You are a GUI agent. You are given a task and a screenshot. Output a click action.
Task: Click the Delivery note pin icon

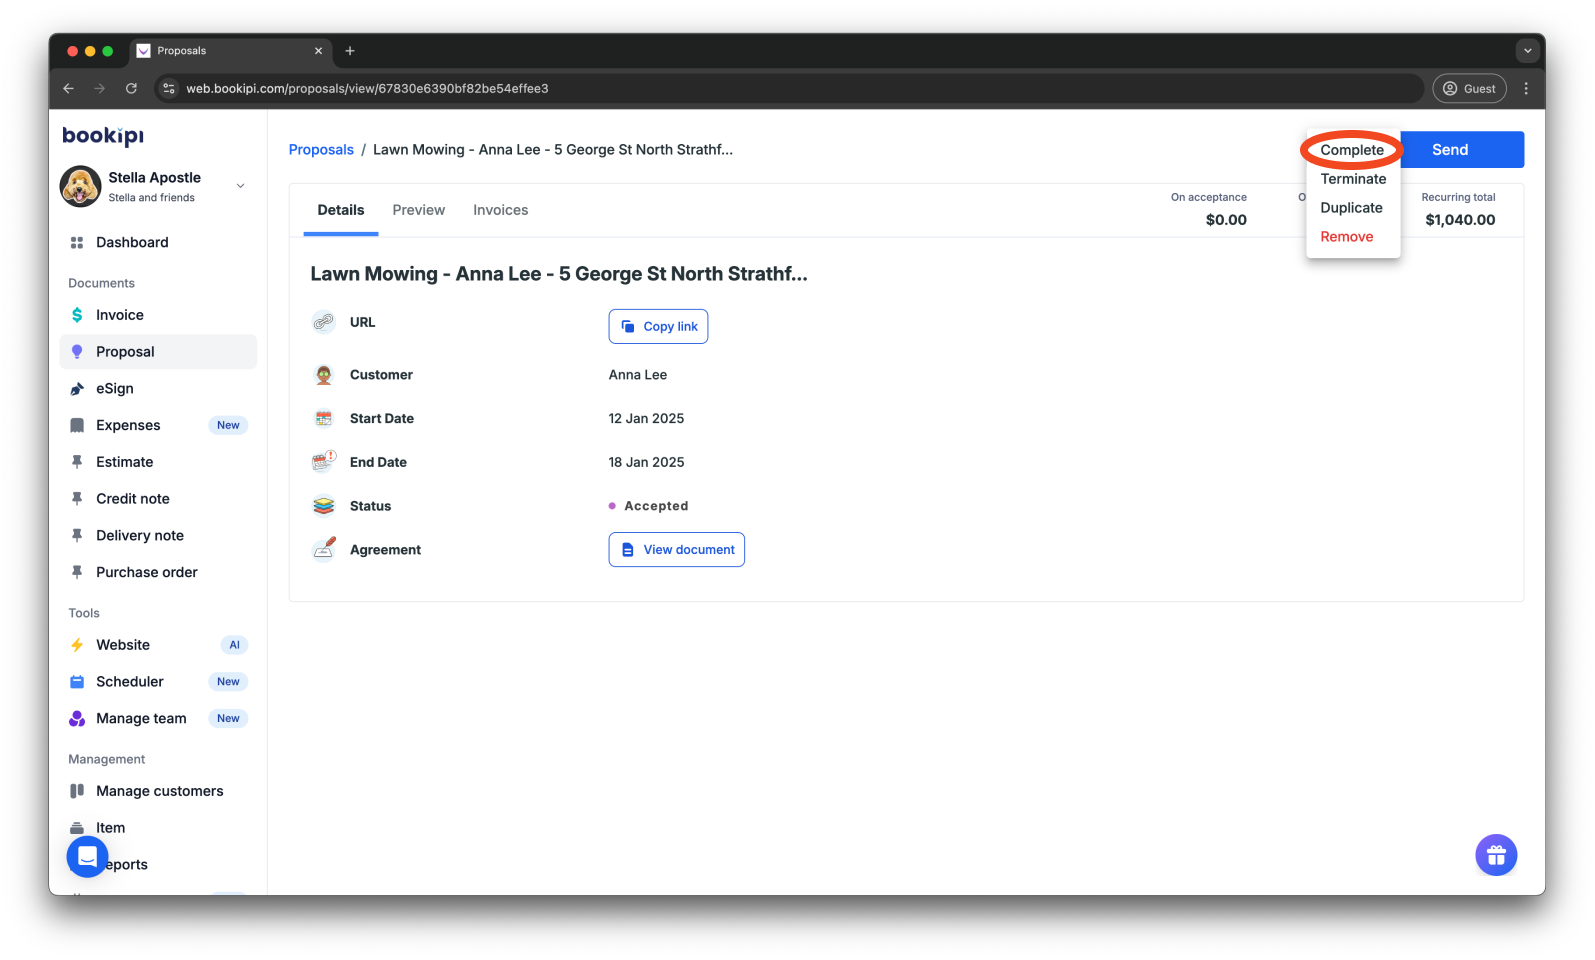pos(77,535)
